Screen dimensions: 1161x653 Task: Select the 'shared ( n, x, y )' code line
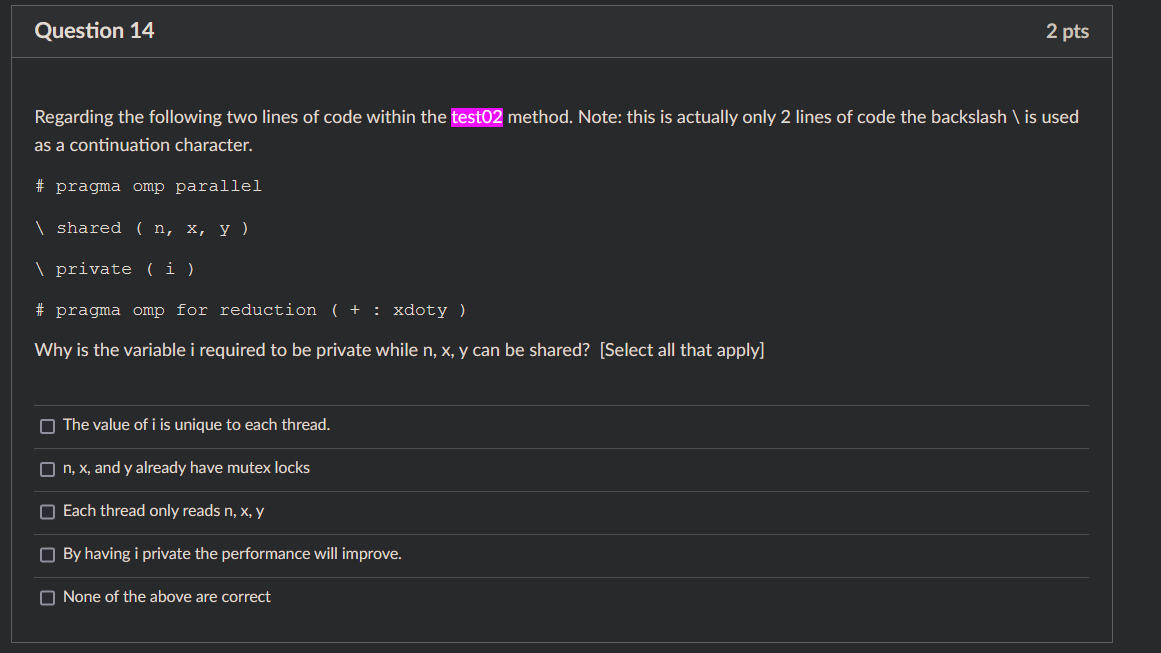(142, 227)
